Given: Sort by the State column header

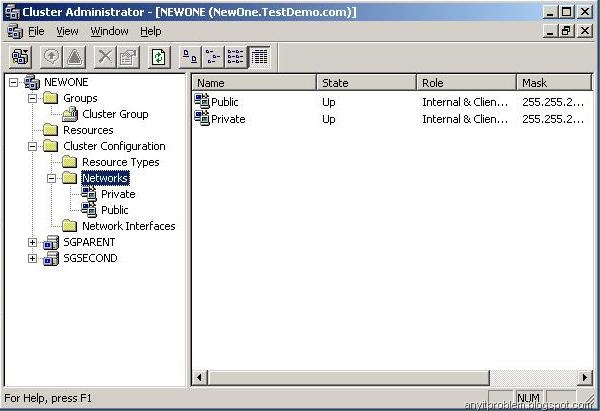Looking at the screenshot, I should coord(367,83).
